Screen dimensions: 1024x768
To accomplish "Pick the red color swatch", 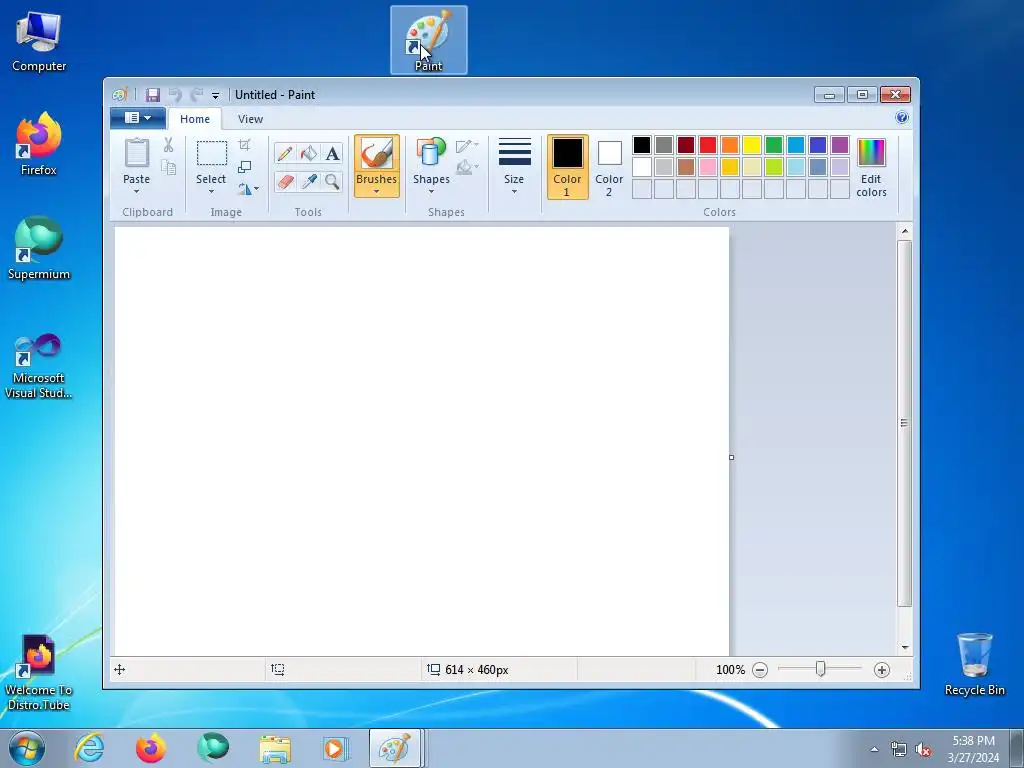I will pos(708,144).
